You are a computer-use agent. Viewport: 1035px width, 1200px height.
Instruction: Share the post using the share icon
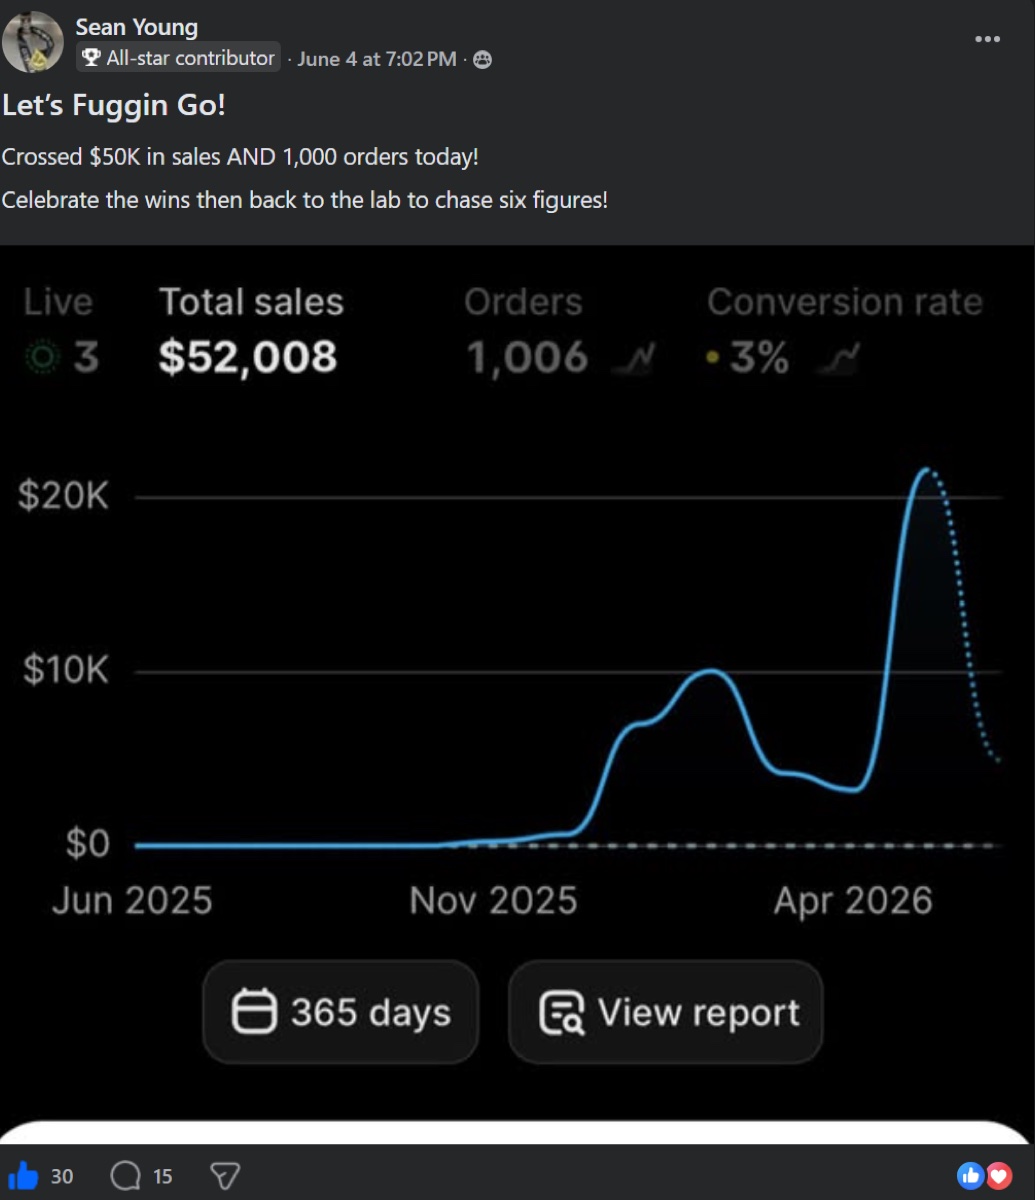(x=225, y=1175)
